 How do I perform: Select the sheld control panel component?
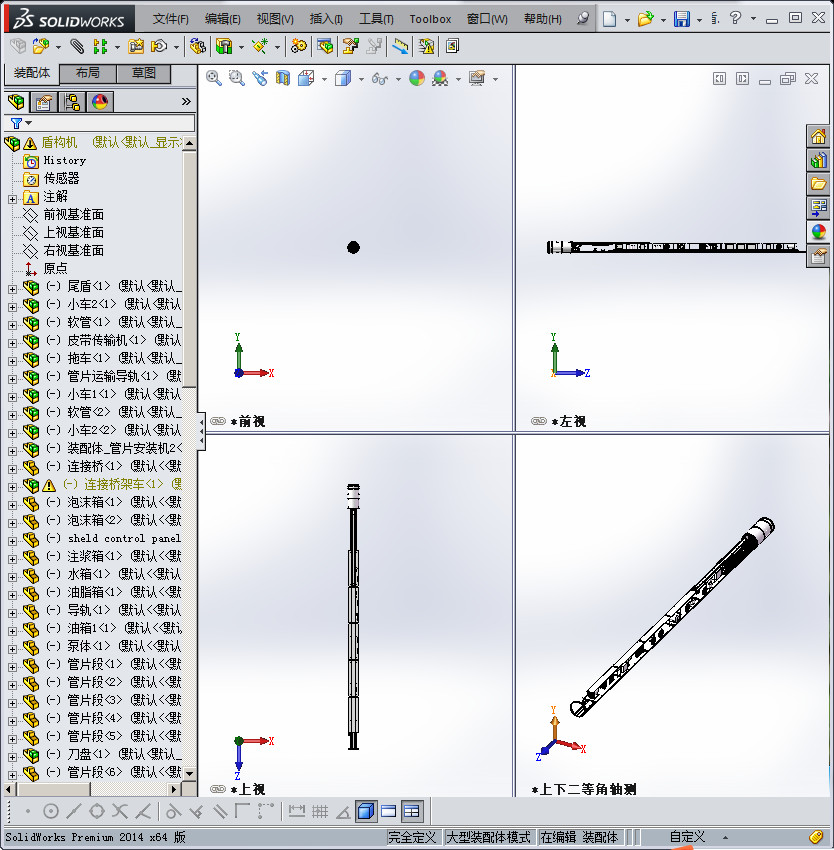pyautogui.click(x=124, y=538)
